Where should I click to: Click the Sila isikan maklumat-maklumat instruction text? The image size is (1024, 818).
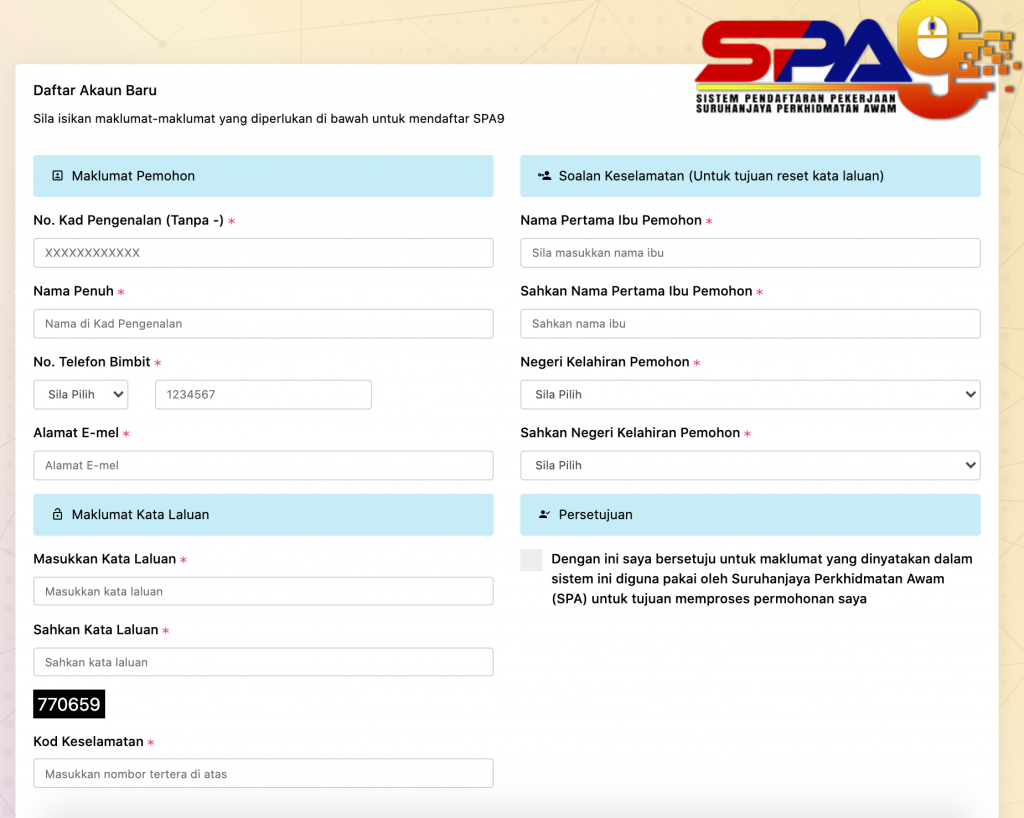click(x=269, y=119)
